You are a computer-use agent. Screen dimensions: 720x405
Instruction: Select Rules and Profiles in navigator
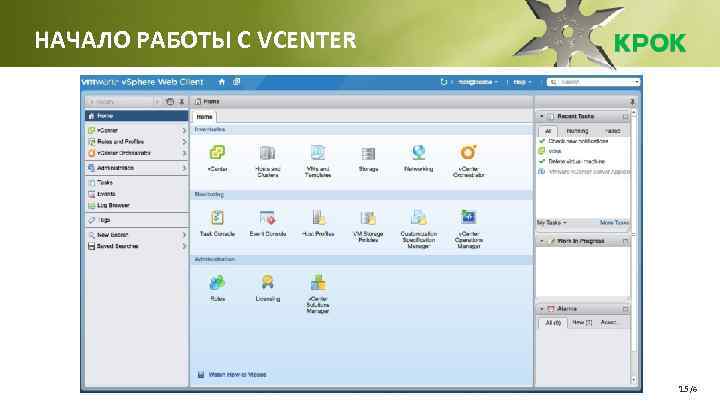(x=136, y=142)
